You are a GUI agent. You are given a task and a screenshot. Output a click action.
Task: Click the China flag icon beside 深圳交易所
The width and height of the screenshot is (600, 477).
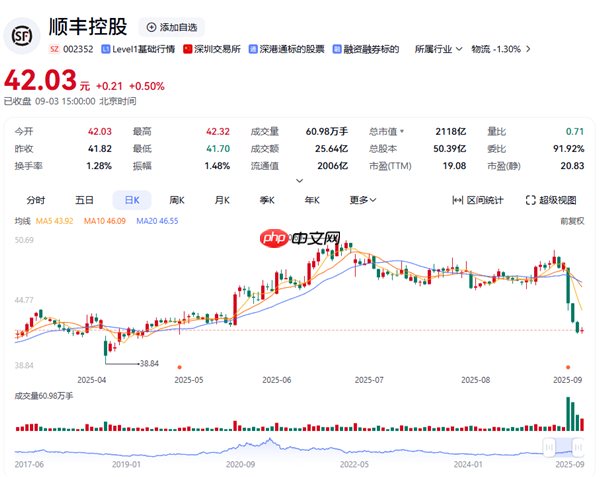tap(188, 49)
